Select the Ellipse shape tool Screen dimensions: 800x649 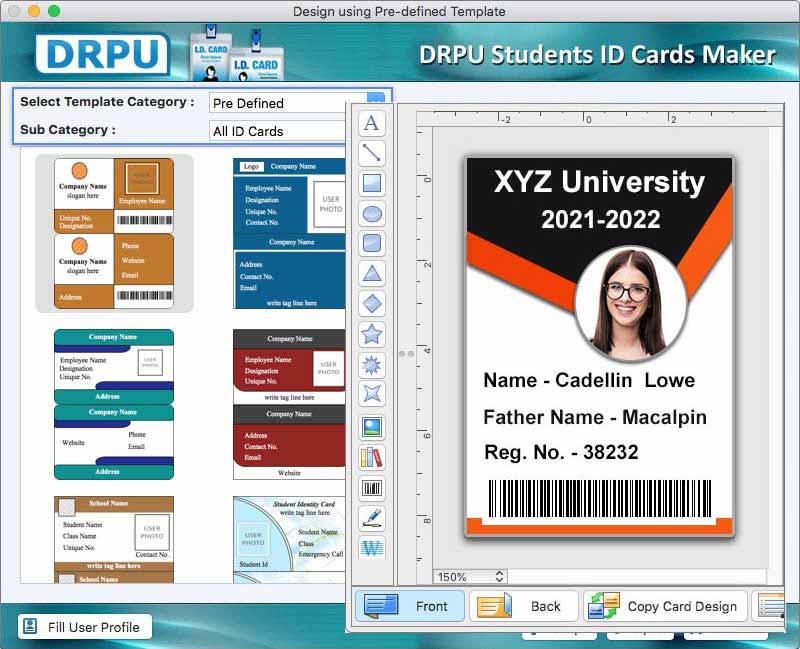[x=371, y=214]
